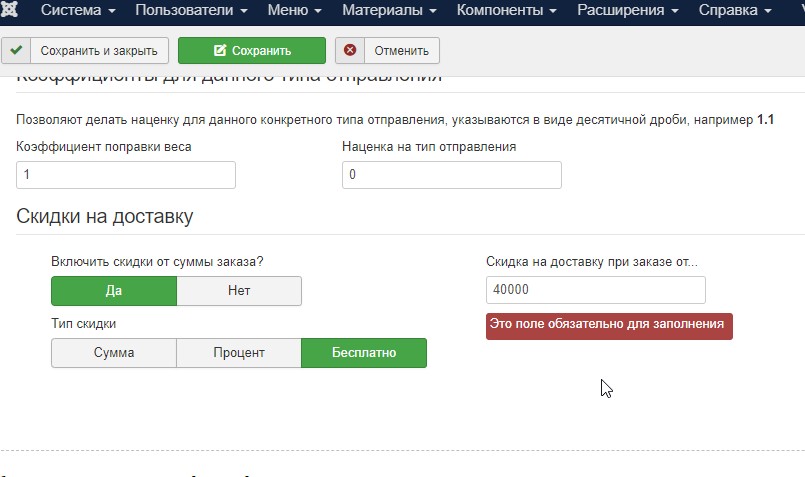Open the Материалы menu

[x=389, y=11]
